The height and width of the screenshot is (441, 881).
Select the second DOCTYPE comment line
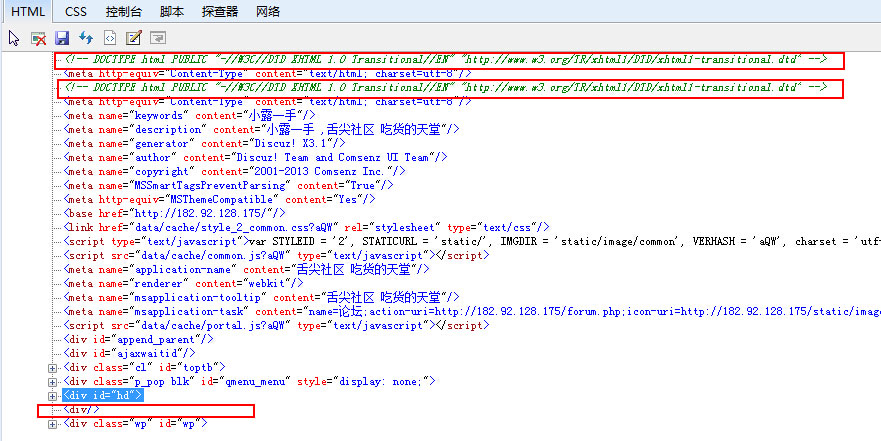click(446, 87)
